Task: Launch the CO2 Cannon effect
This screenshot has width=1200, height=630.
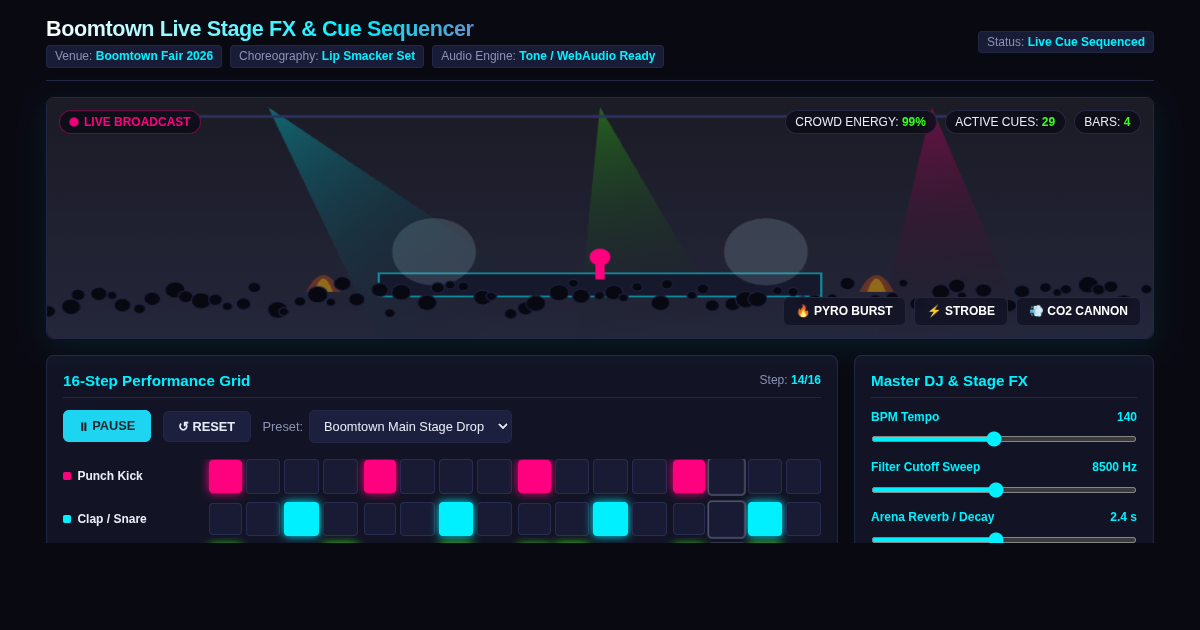Action: pyautogui.click(x=1078, y=311)
